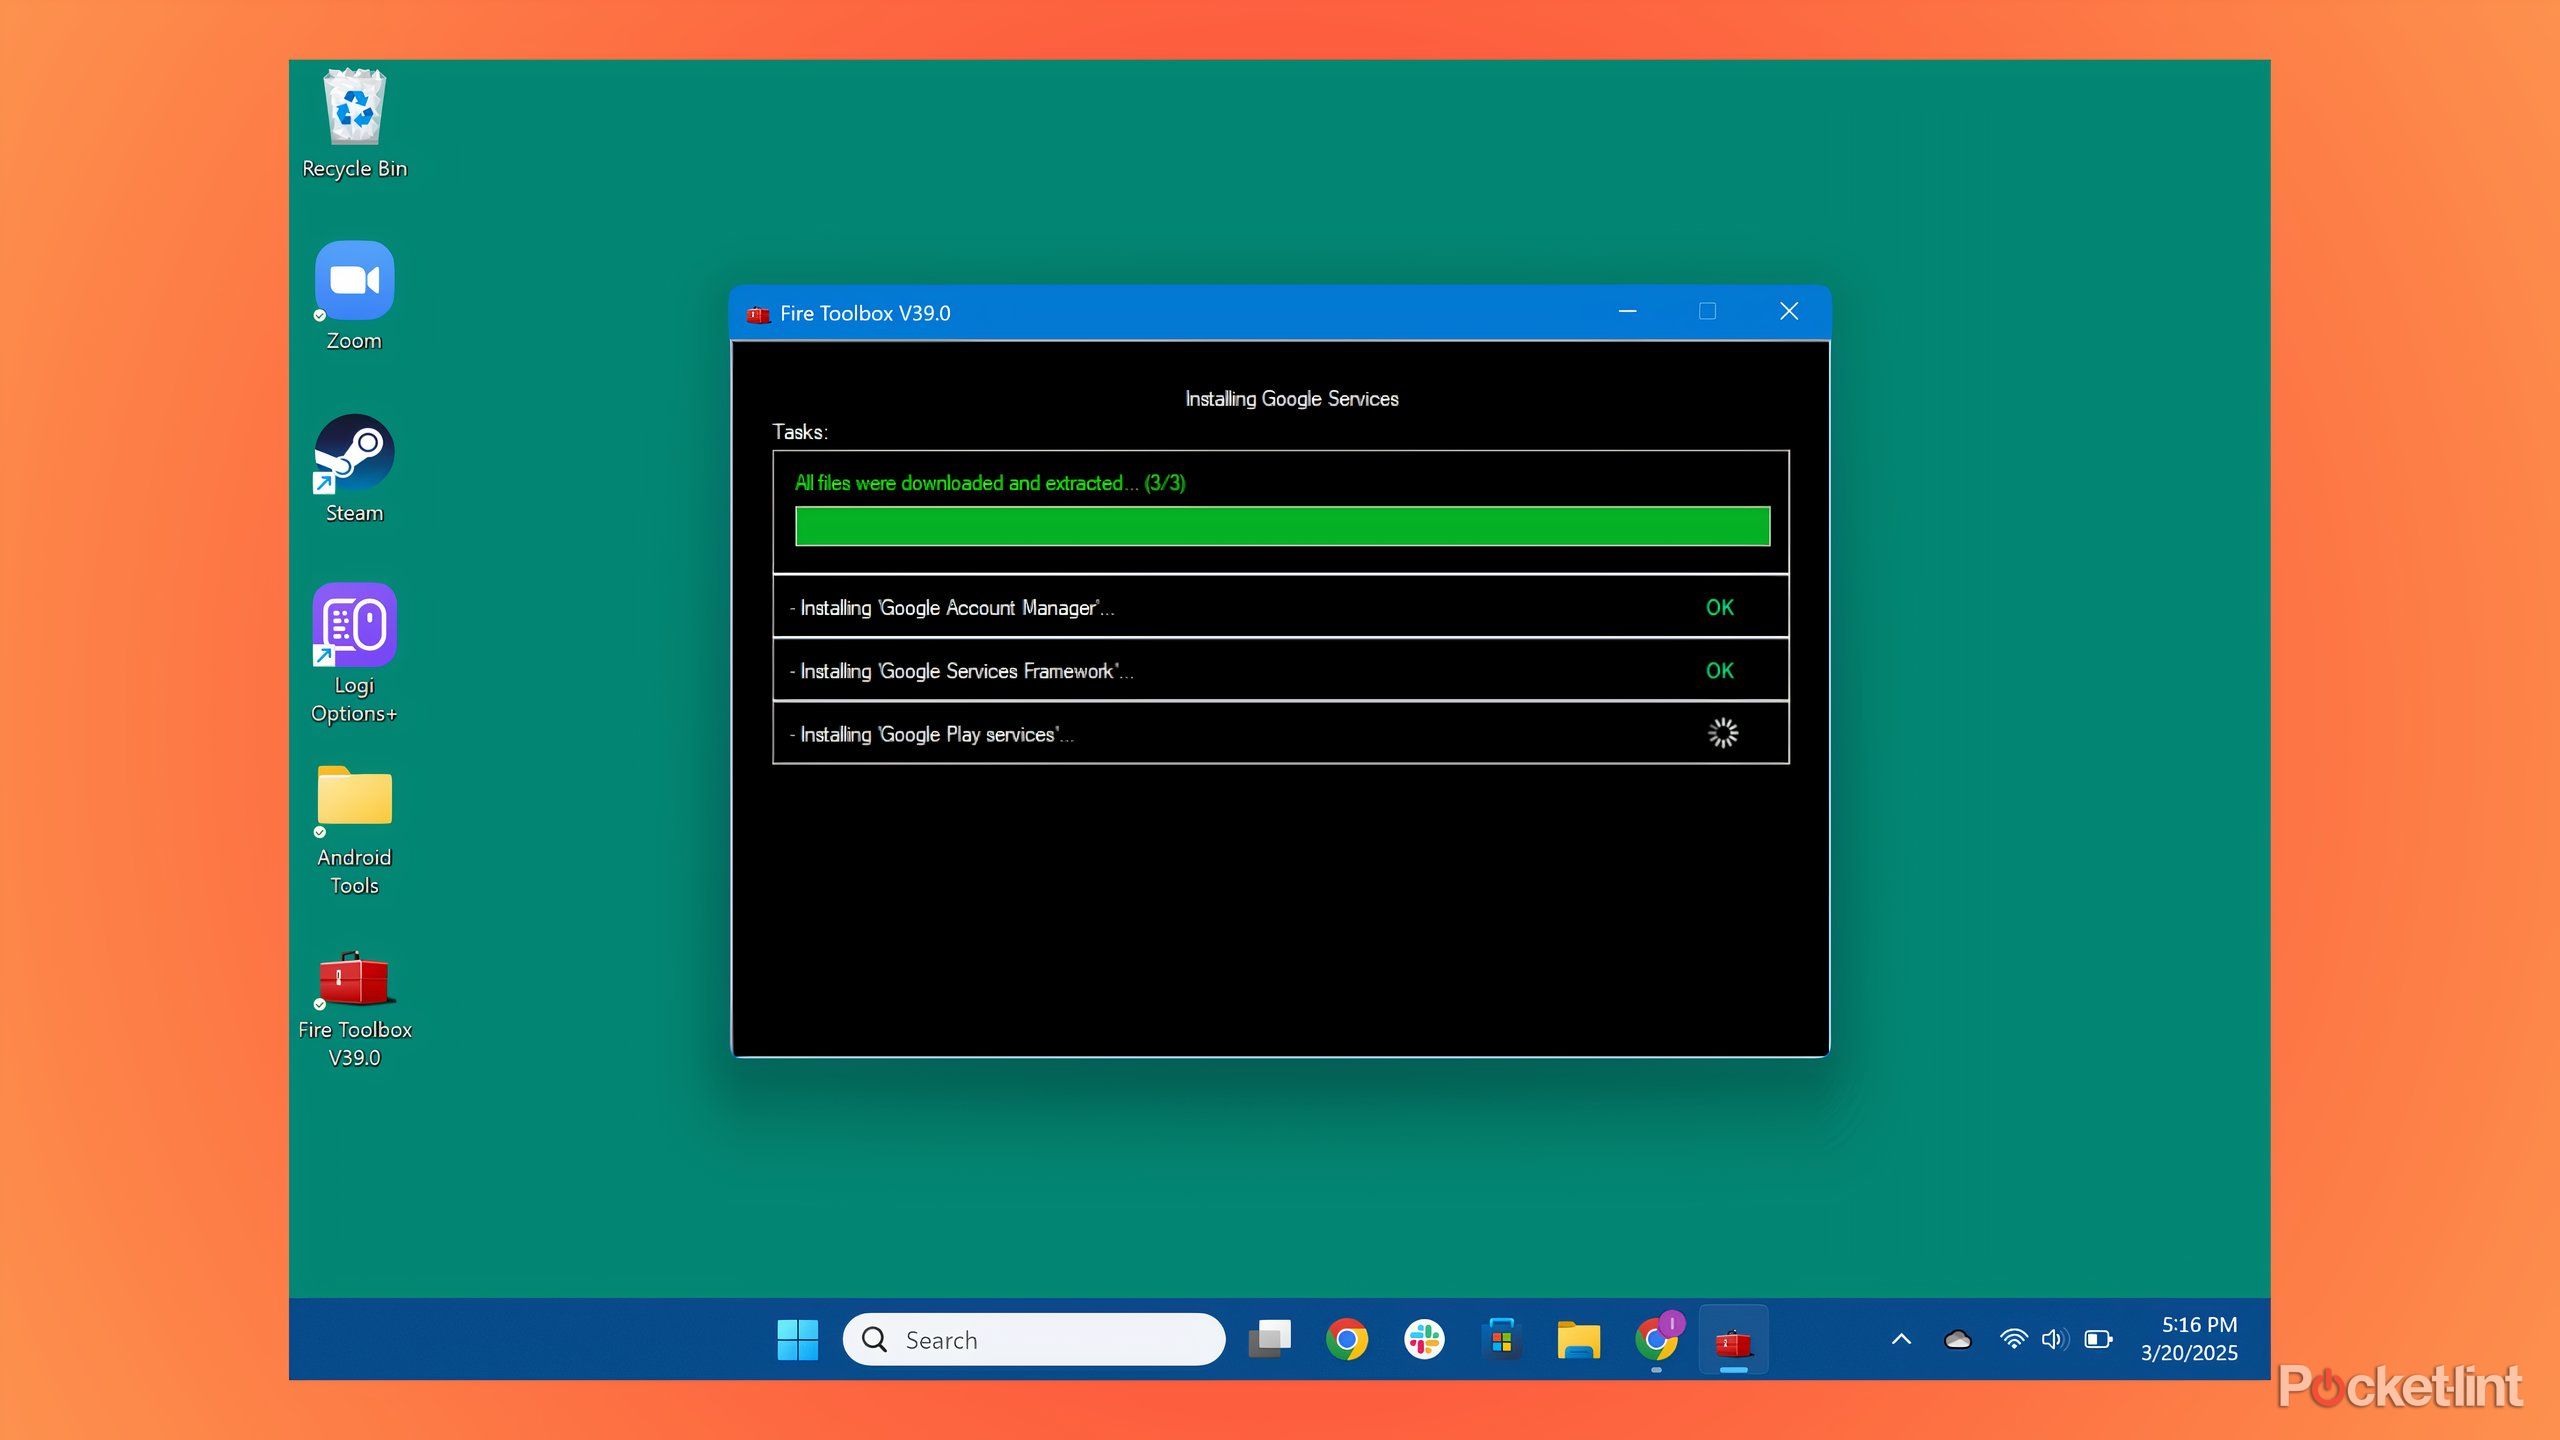Click the Windows Start button

coord(797,1339)
